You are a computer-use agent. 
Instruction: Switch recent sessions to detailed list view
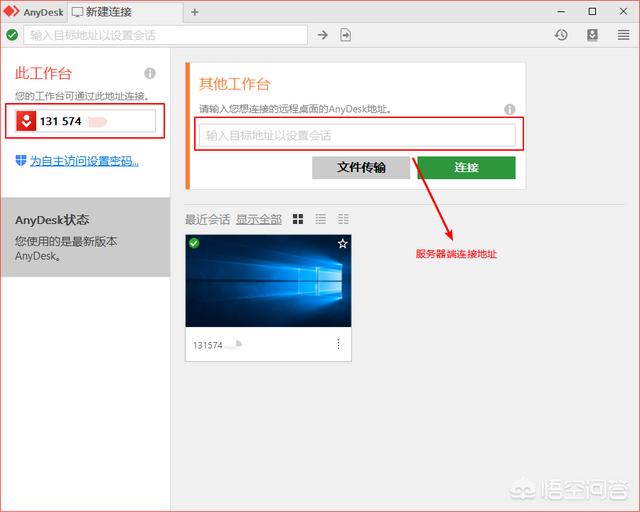point(343,219)
